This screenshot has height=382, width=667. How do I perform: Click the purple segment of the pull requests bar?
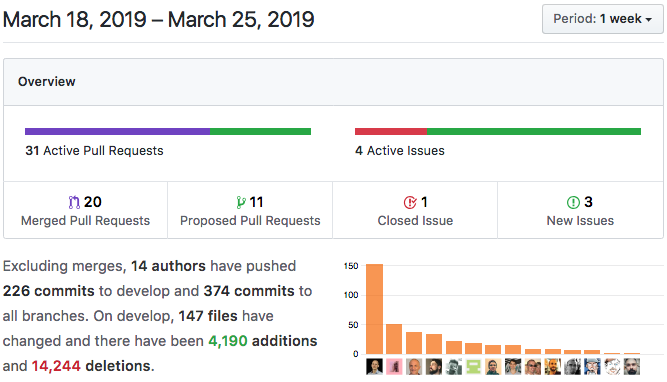tap(117, 131)
